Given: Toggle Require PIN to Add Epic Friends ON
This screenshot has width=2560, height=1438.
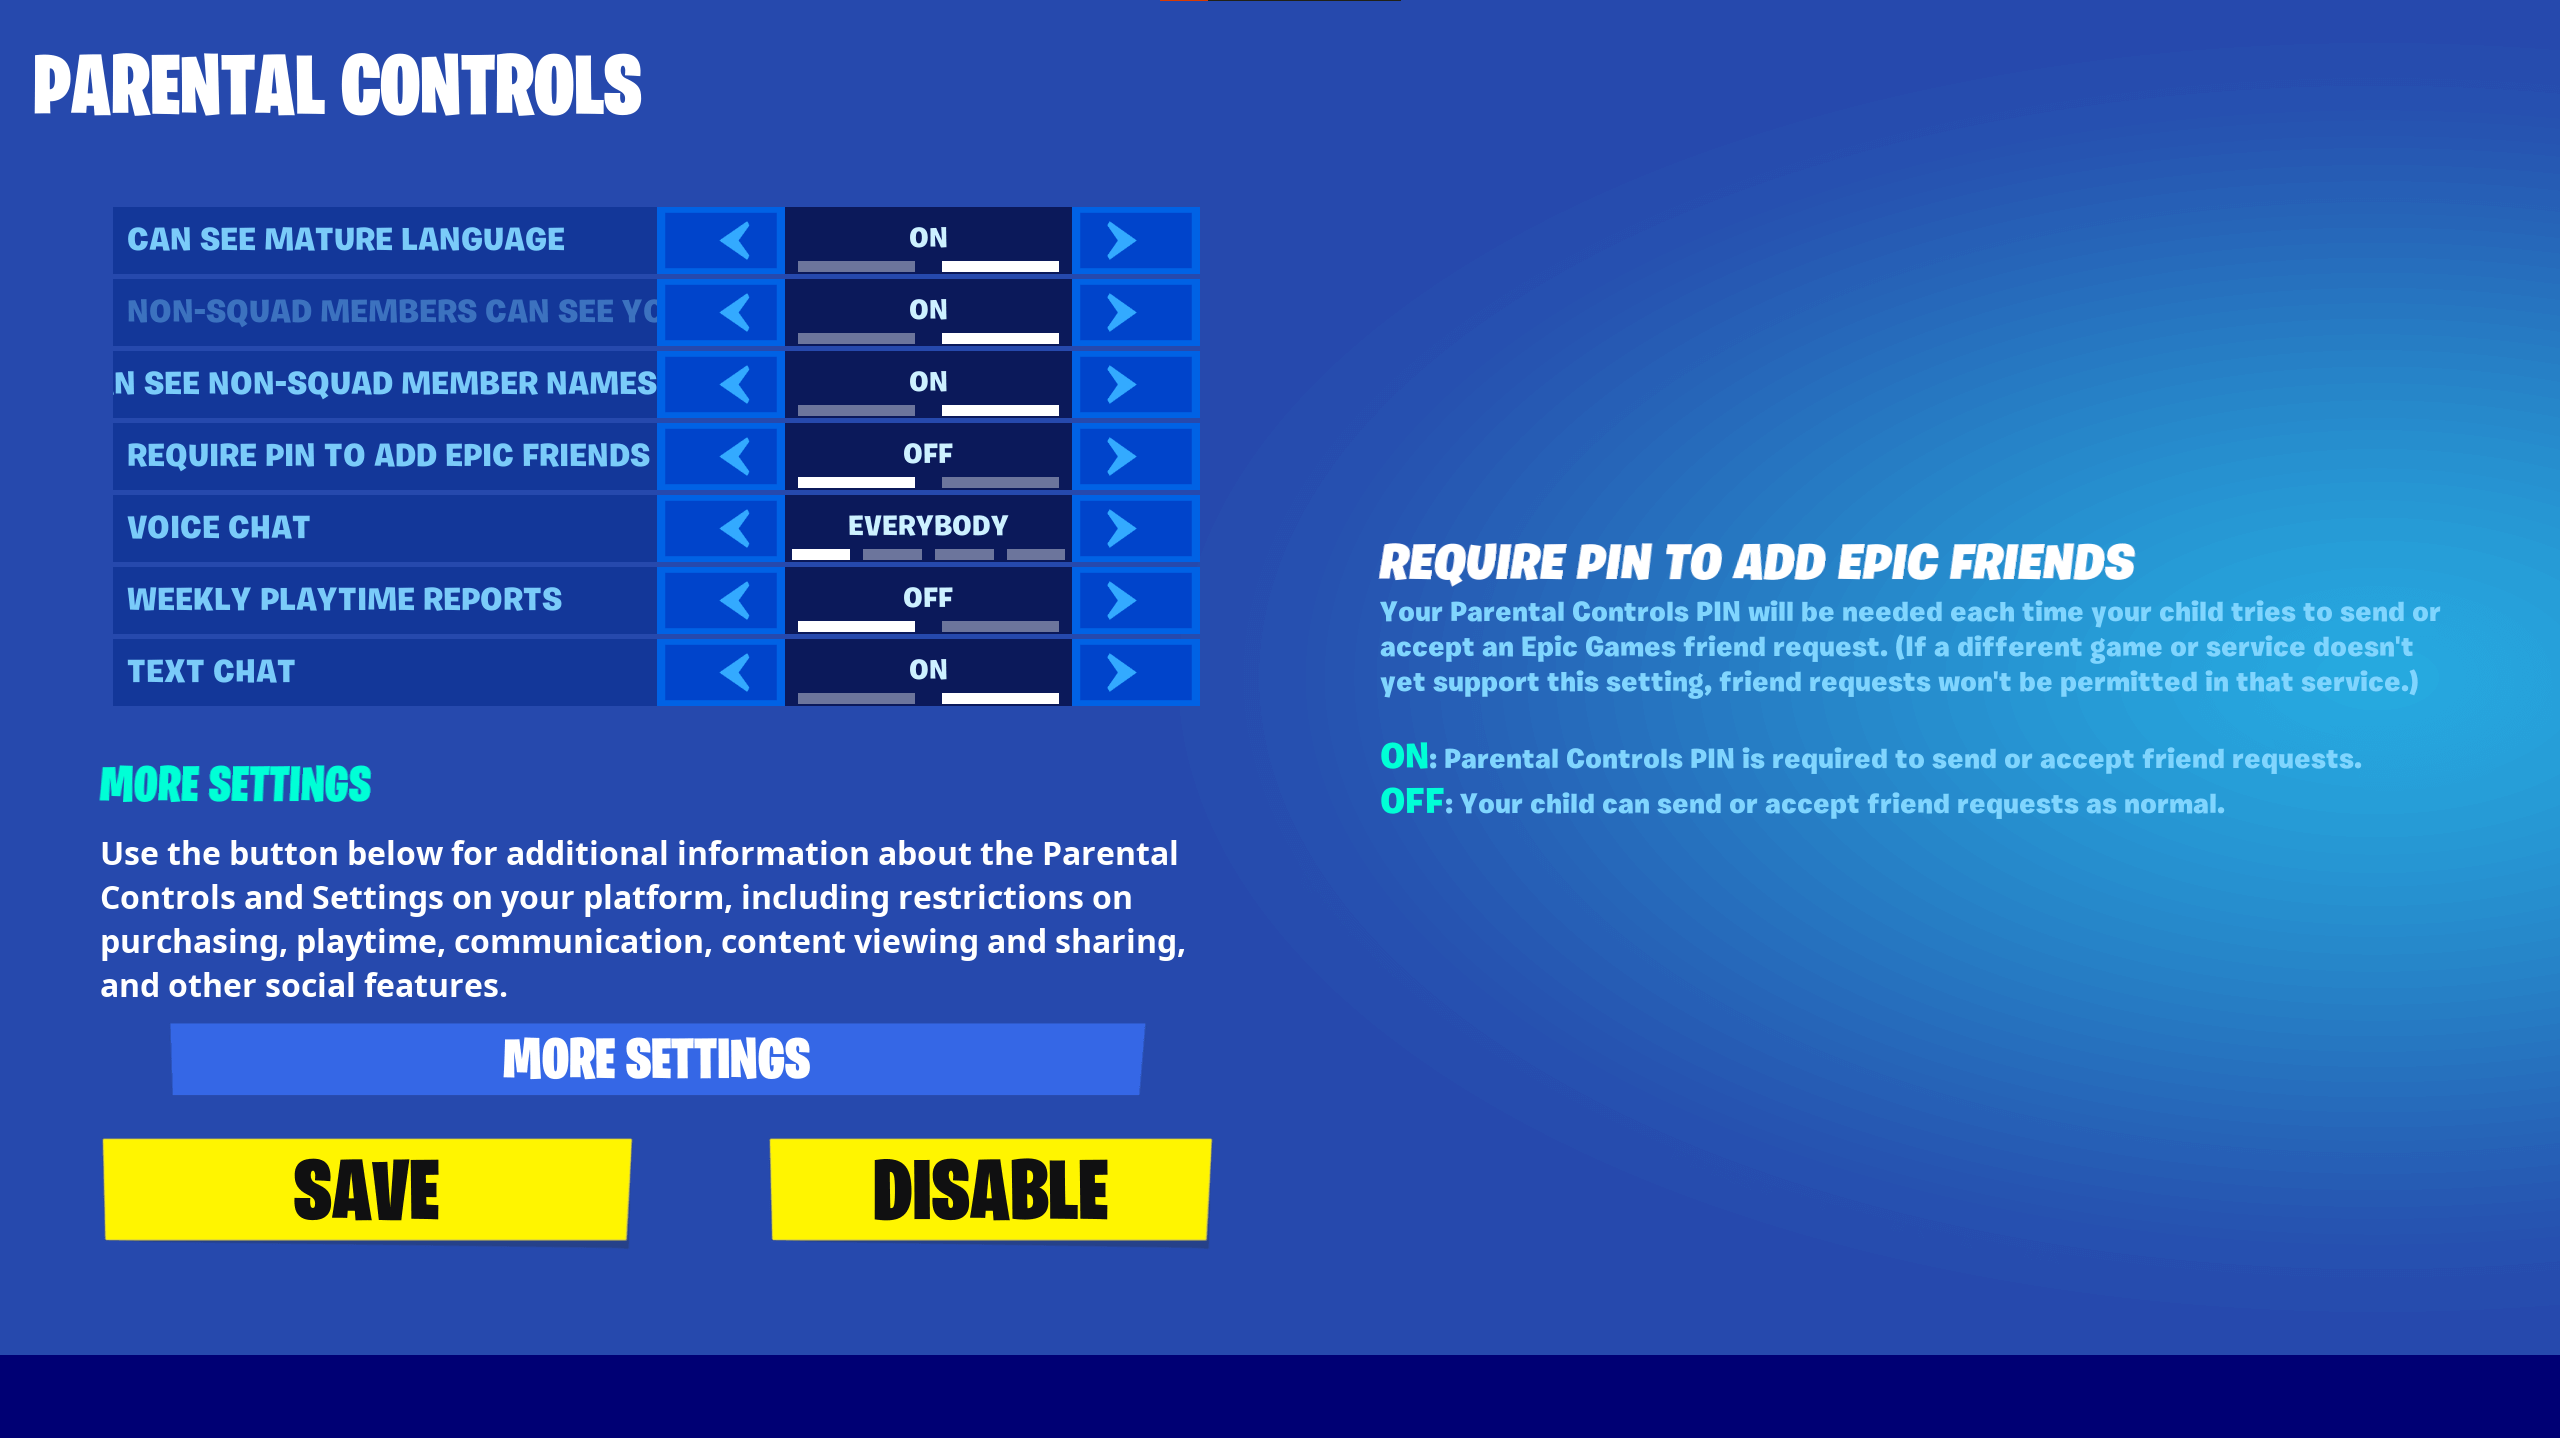Looking at the screenshot, I should click(1124, 454).
